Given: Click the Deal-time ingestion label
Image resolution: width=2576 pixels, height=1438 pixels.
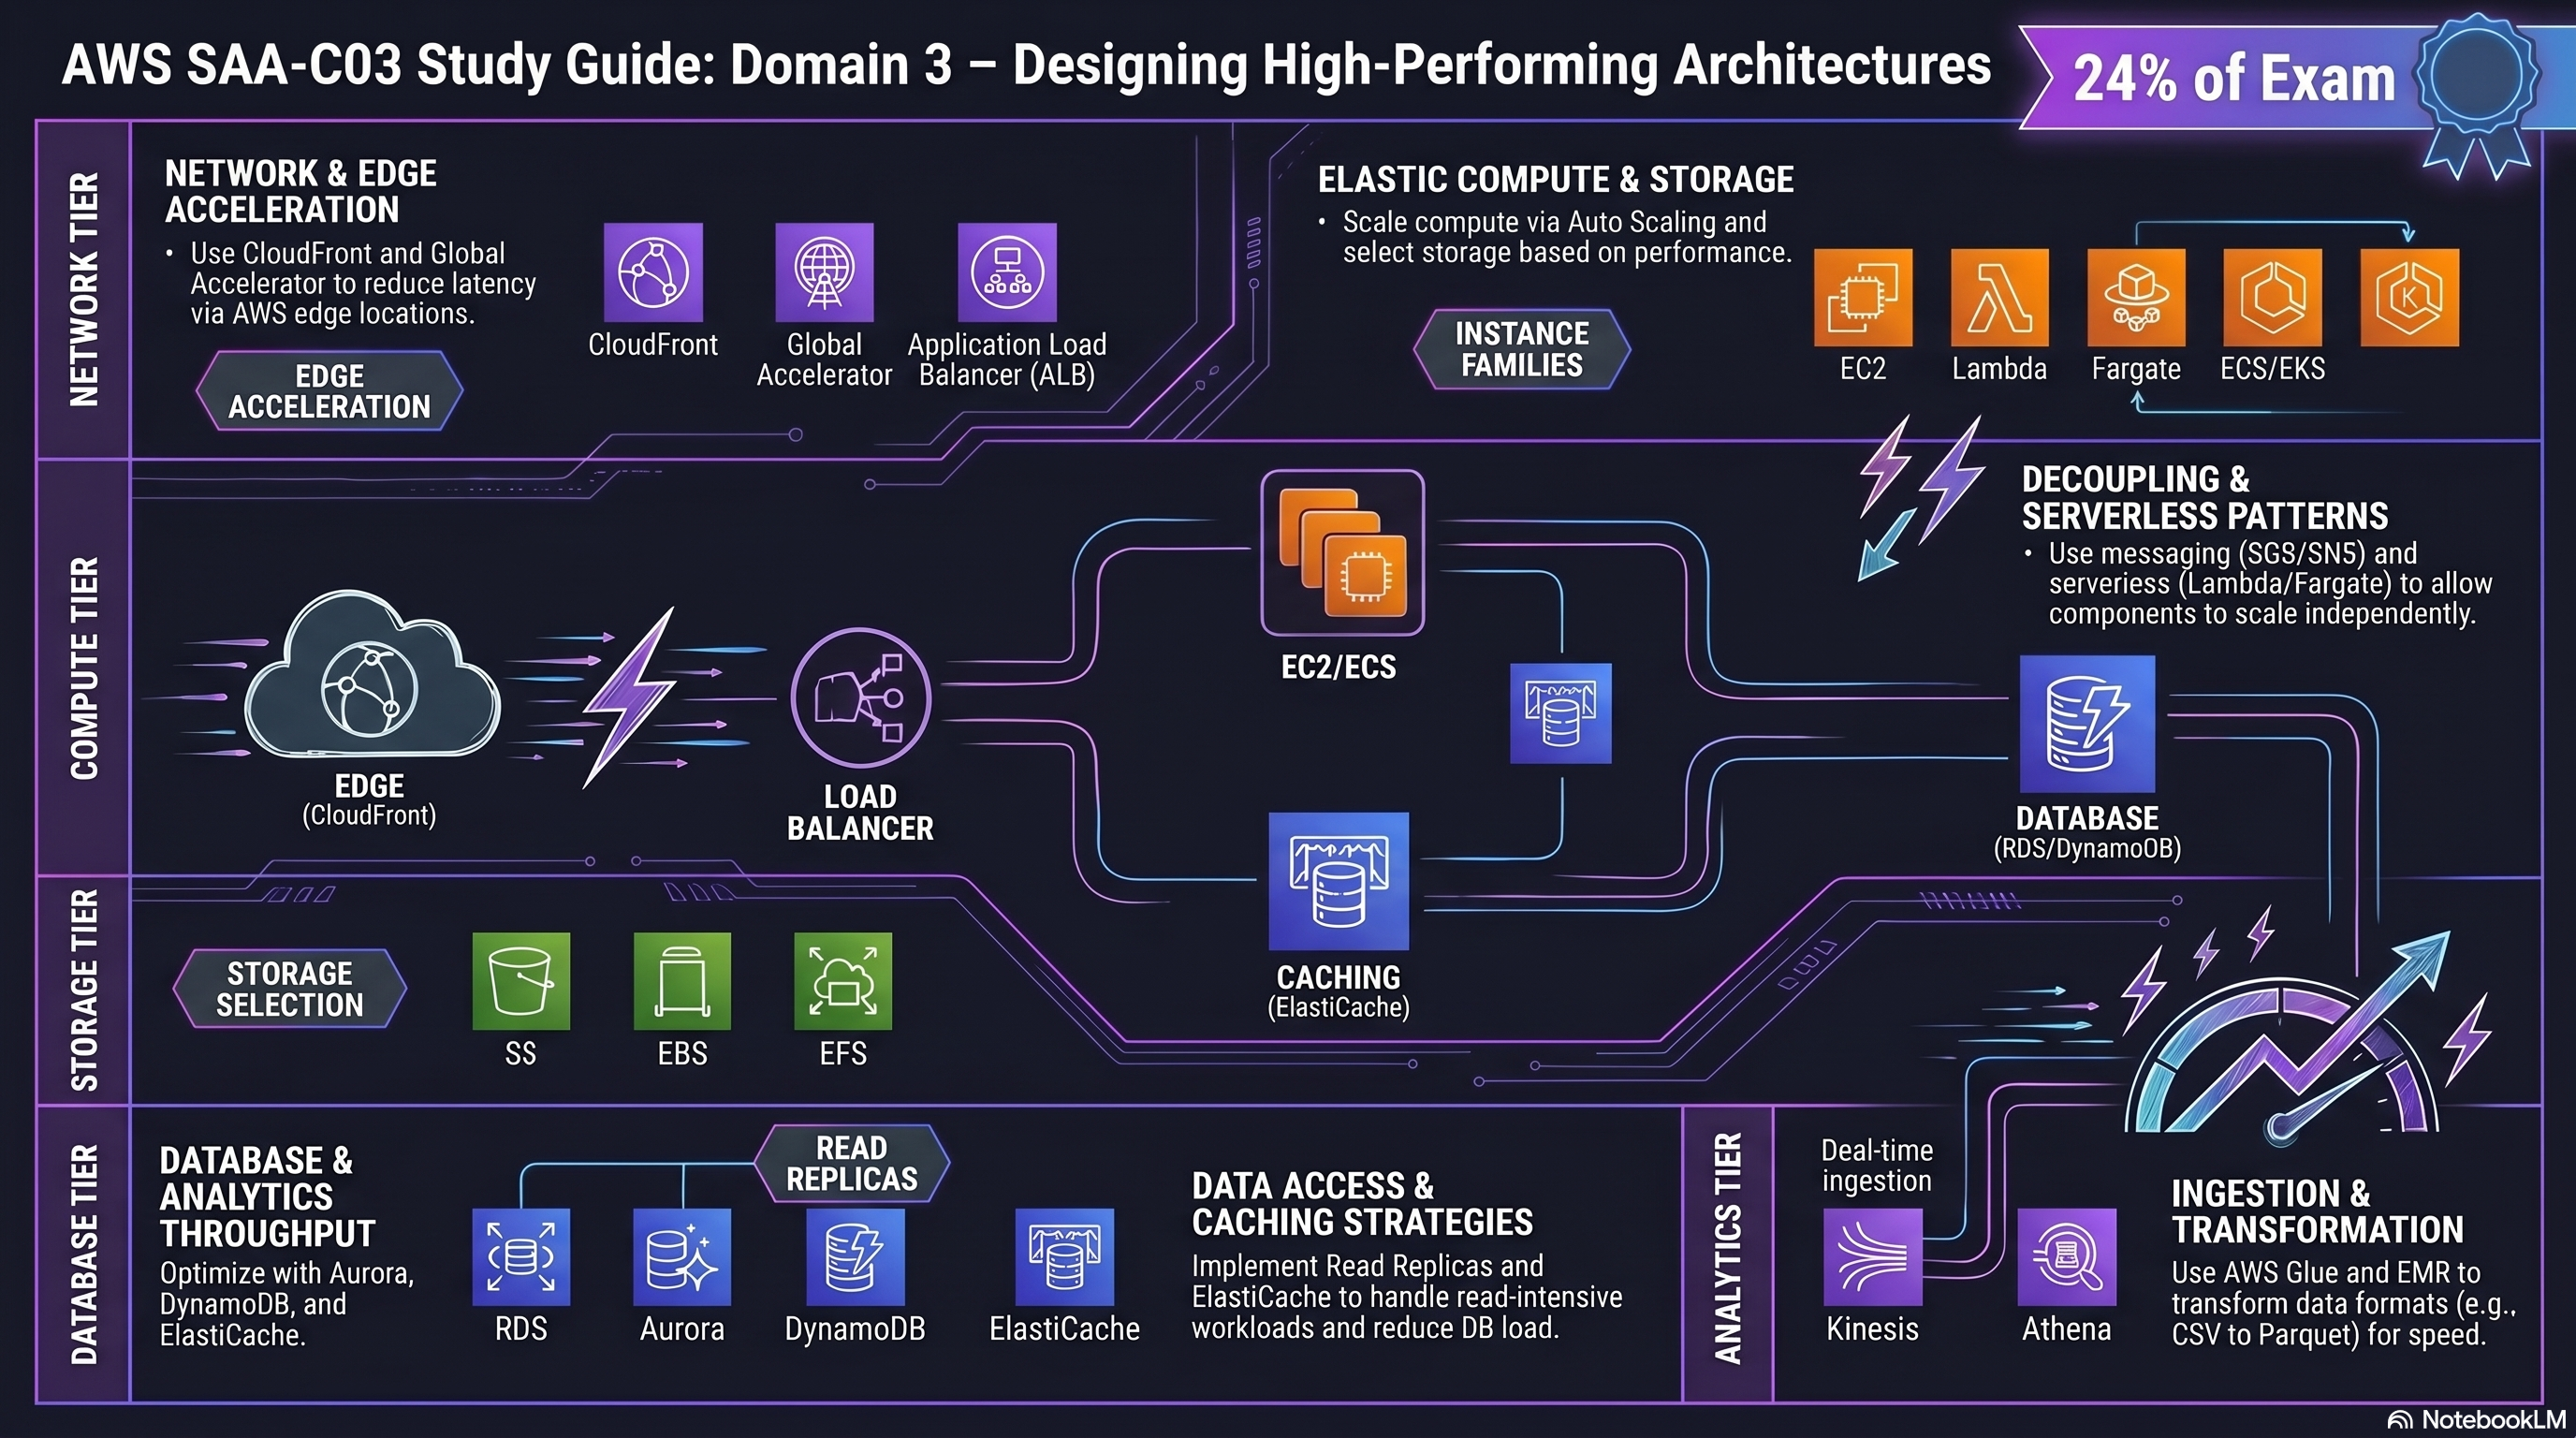Looking at the screenshot, I should click(x=1877, y=1165).
